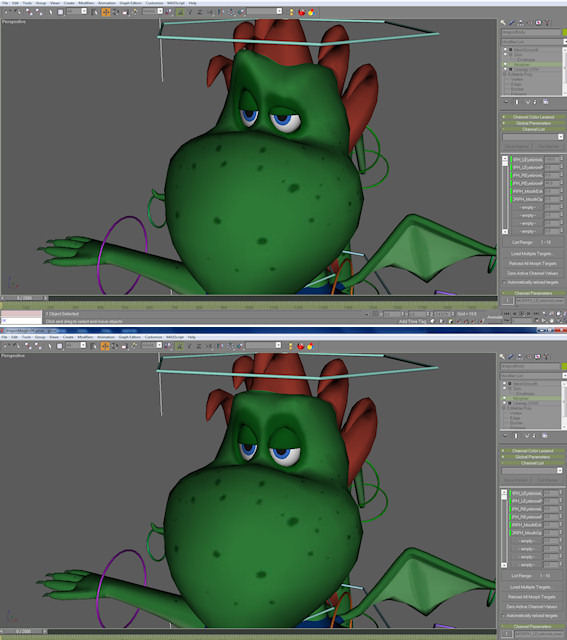Toggle Unwrap UVW modifier lightbulb in upper stack
567x640 pixels.
pyautogui.click(x=505, y=69)
